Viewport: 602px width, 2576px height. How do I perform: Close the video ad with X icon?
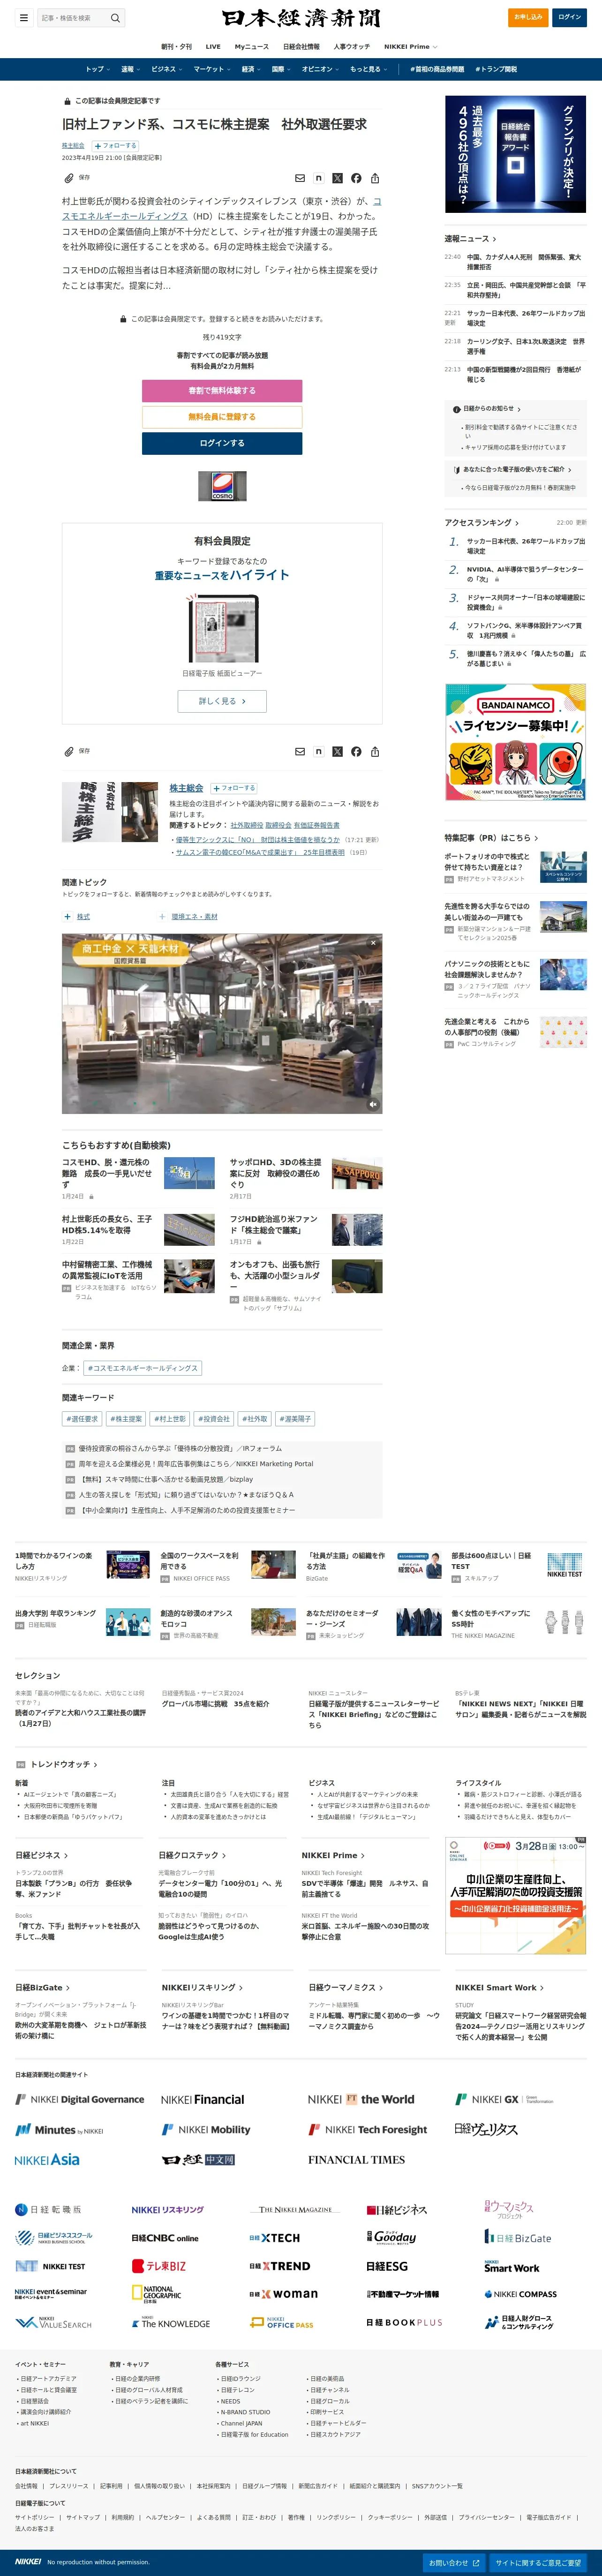click(x=373, y=942)
